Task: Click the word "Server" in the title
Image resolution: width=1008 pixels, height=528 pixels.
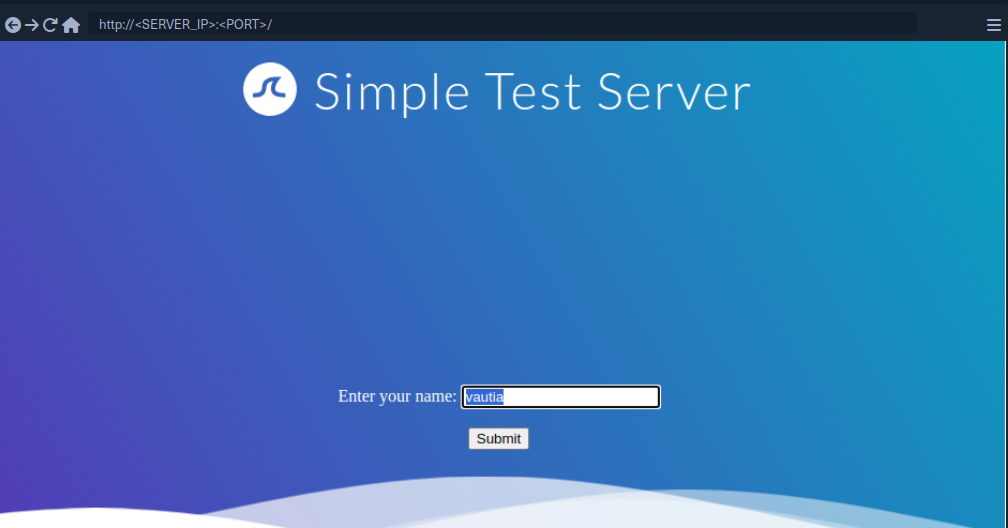Action: tap(674, 92)
